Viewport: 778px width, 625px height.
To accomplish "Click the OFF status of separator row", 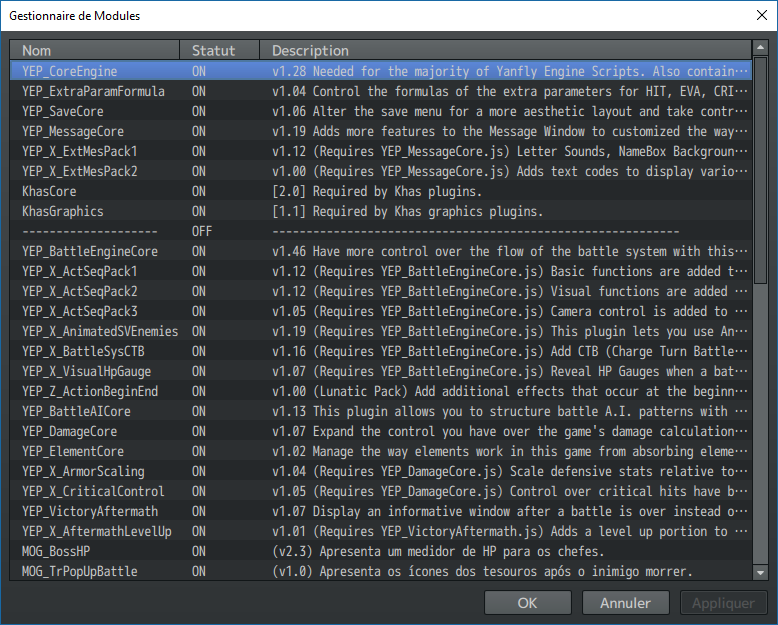I will [202, 231].
